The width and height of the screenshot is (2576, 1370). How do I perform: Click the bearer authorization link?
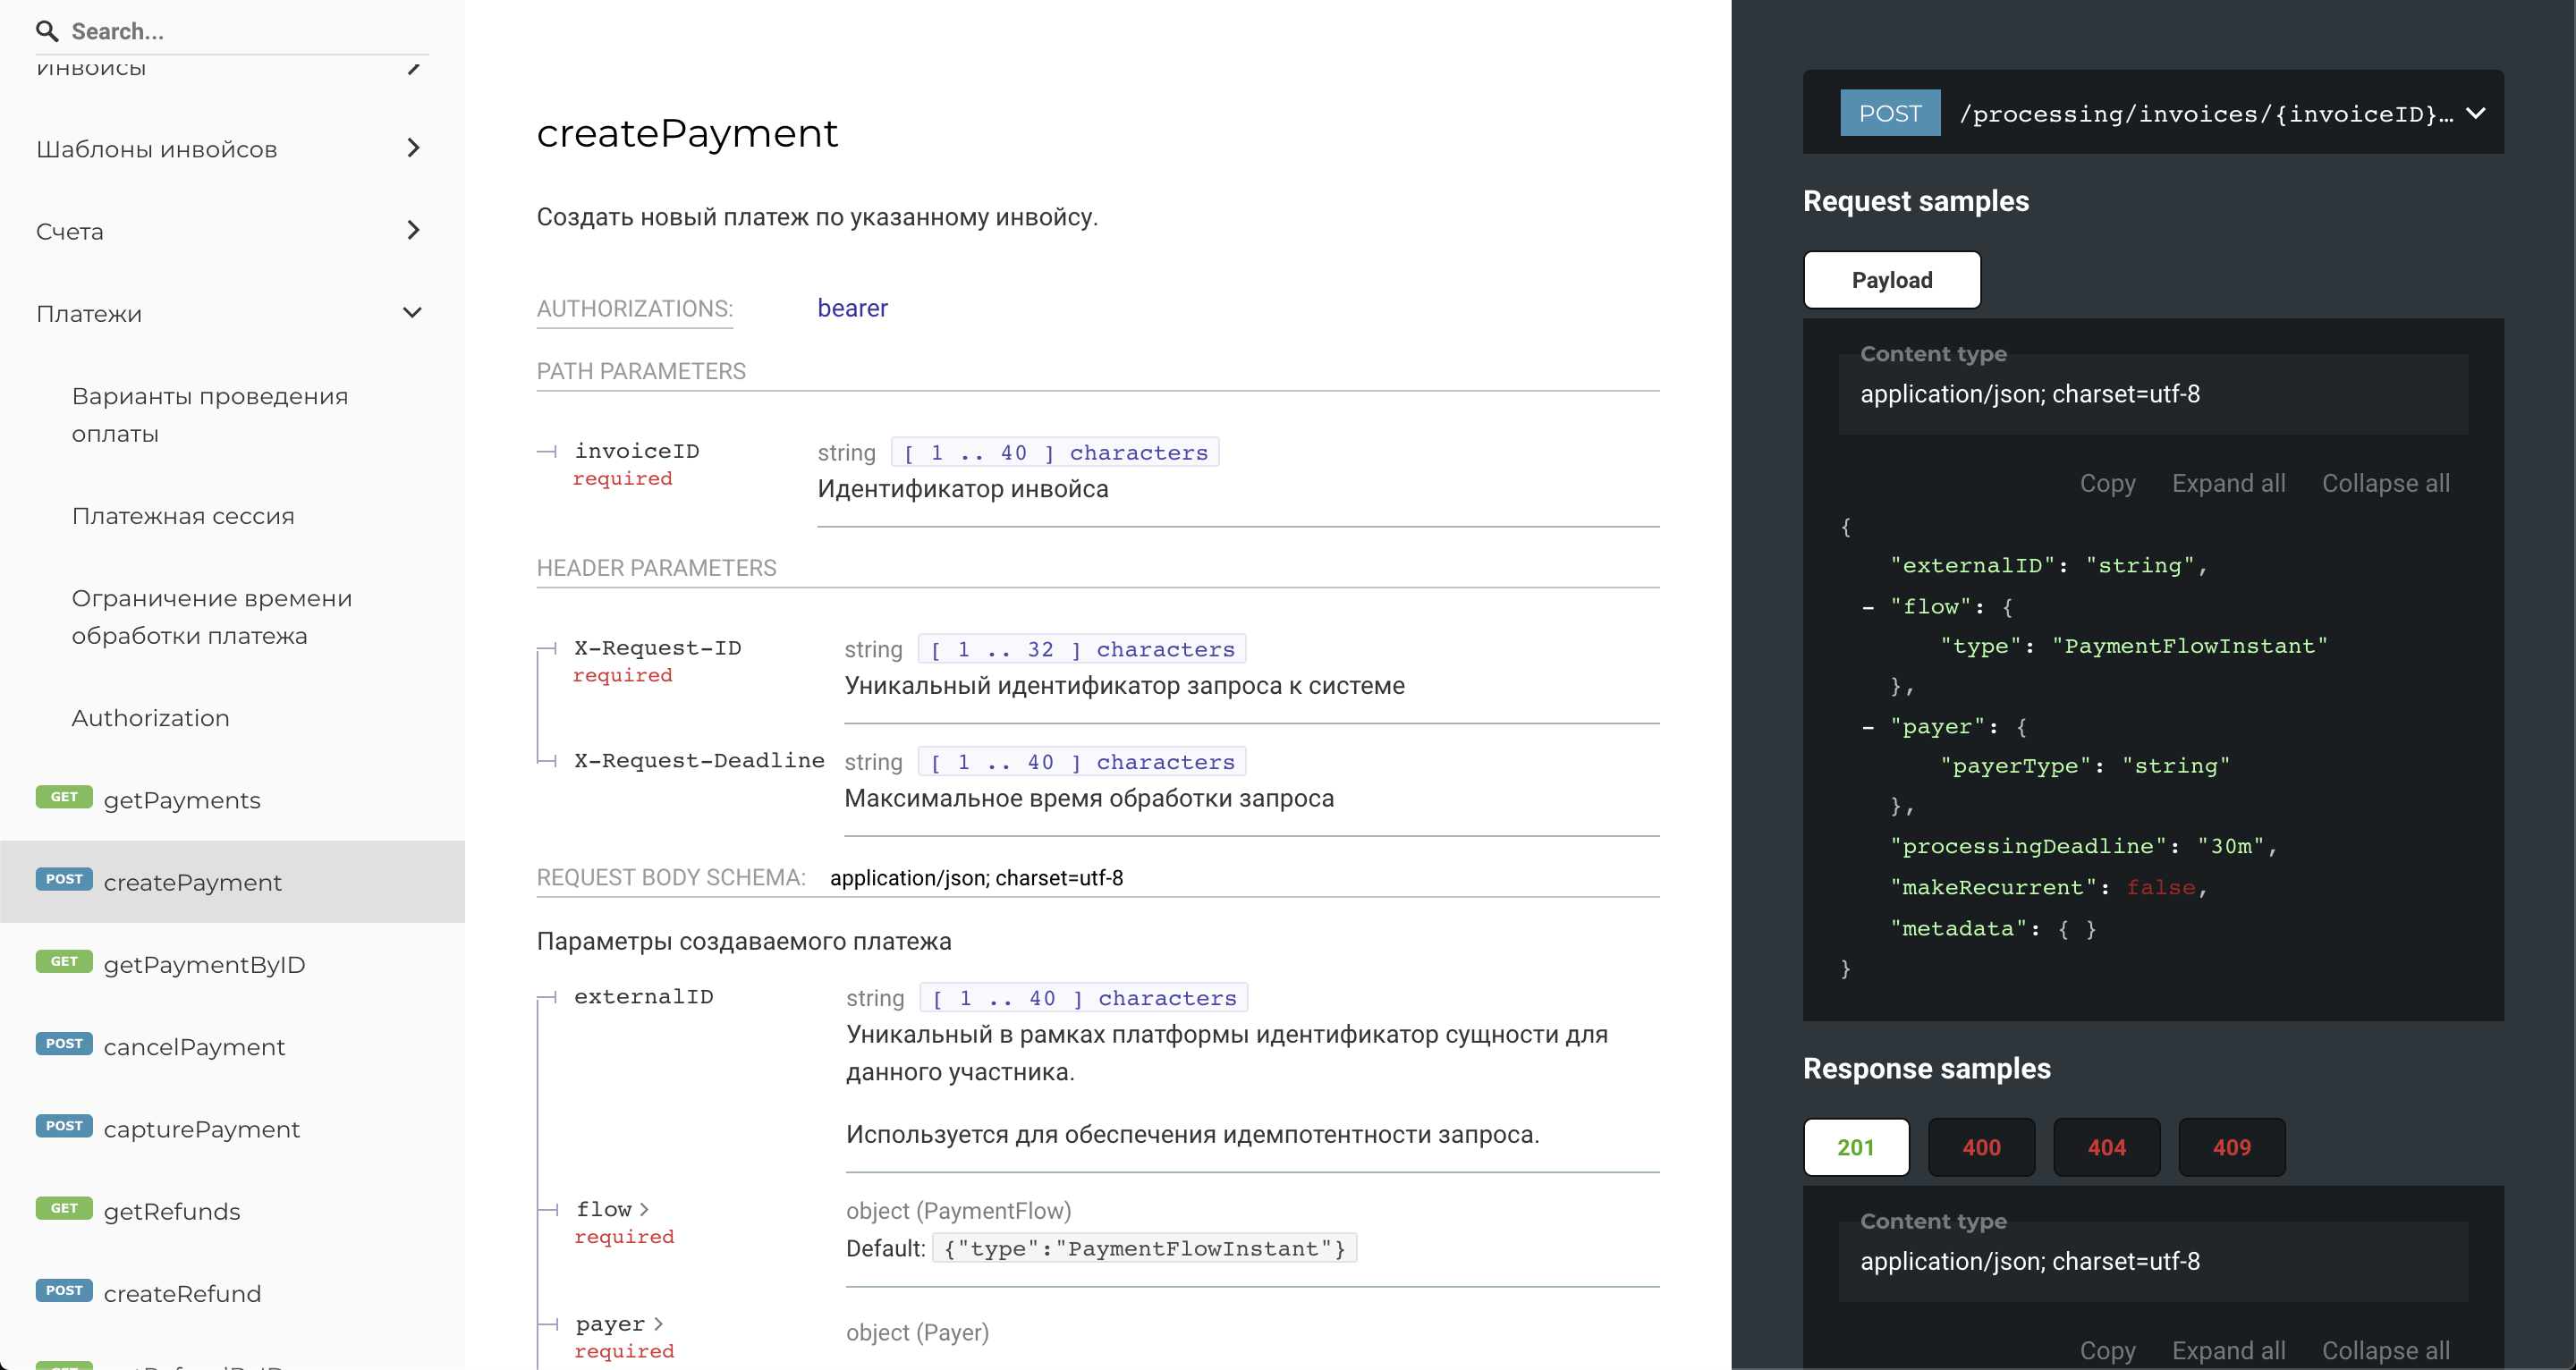[853, 309]
